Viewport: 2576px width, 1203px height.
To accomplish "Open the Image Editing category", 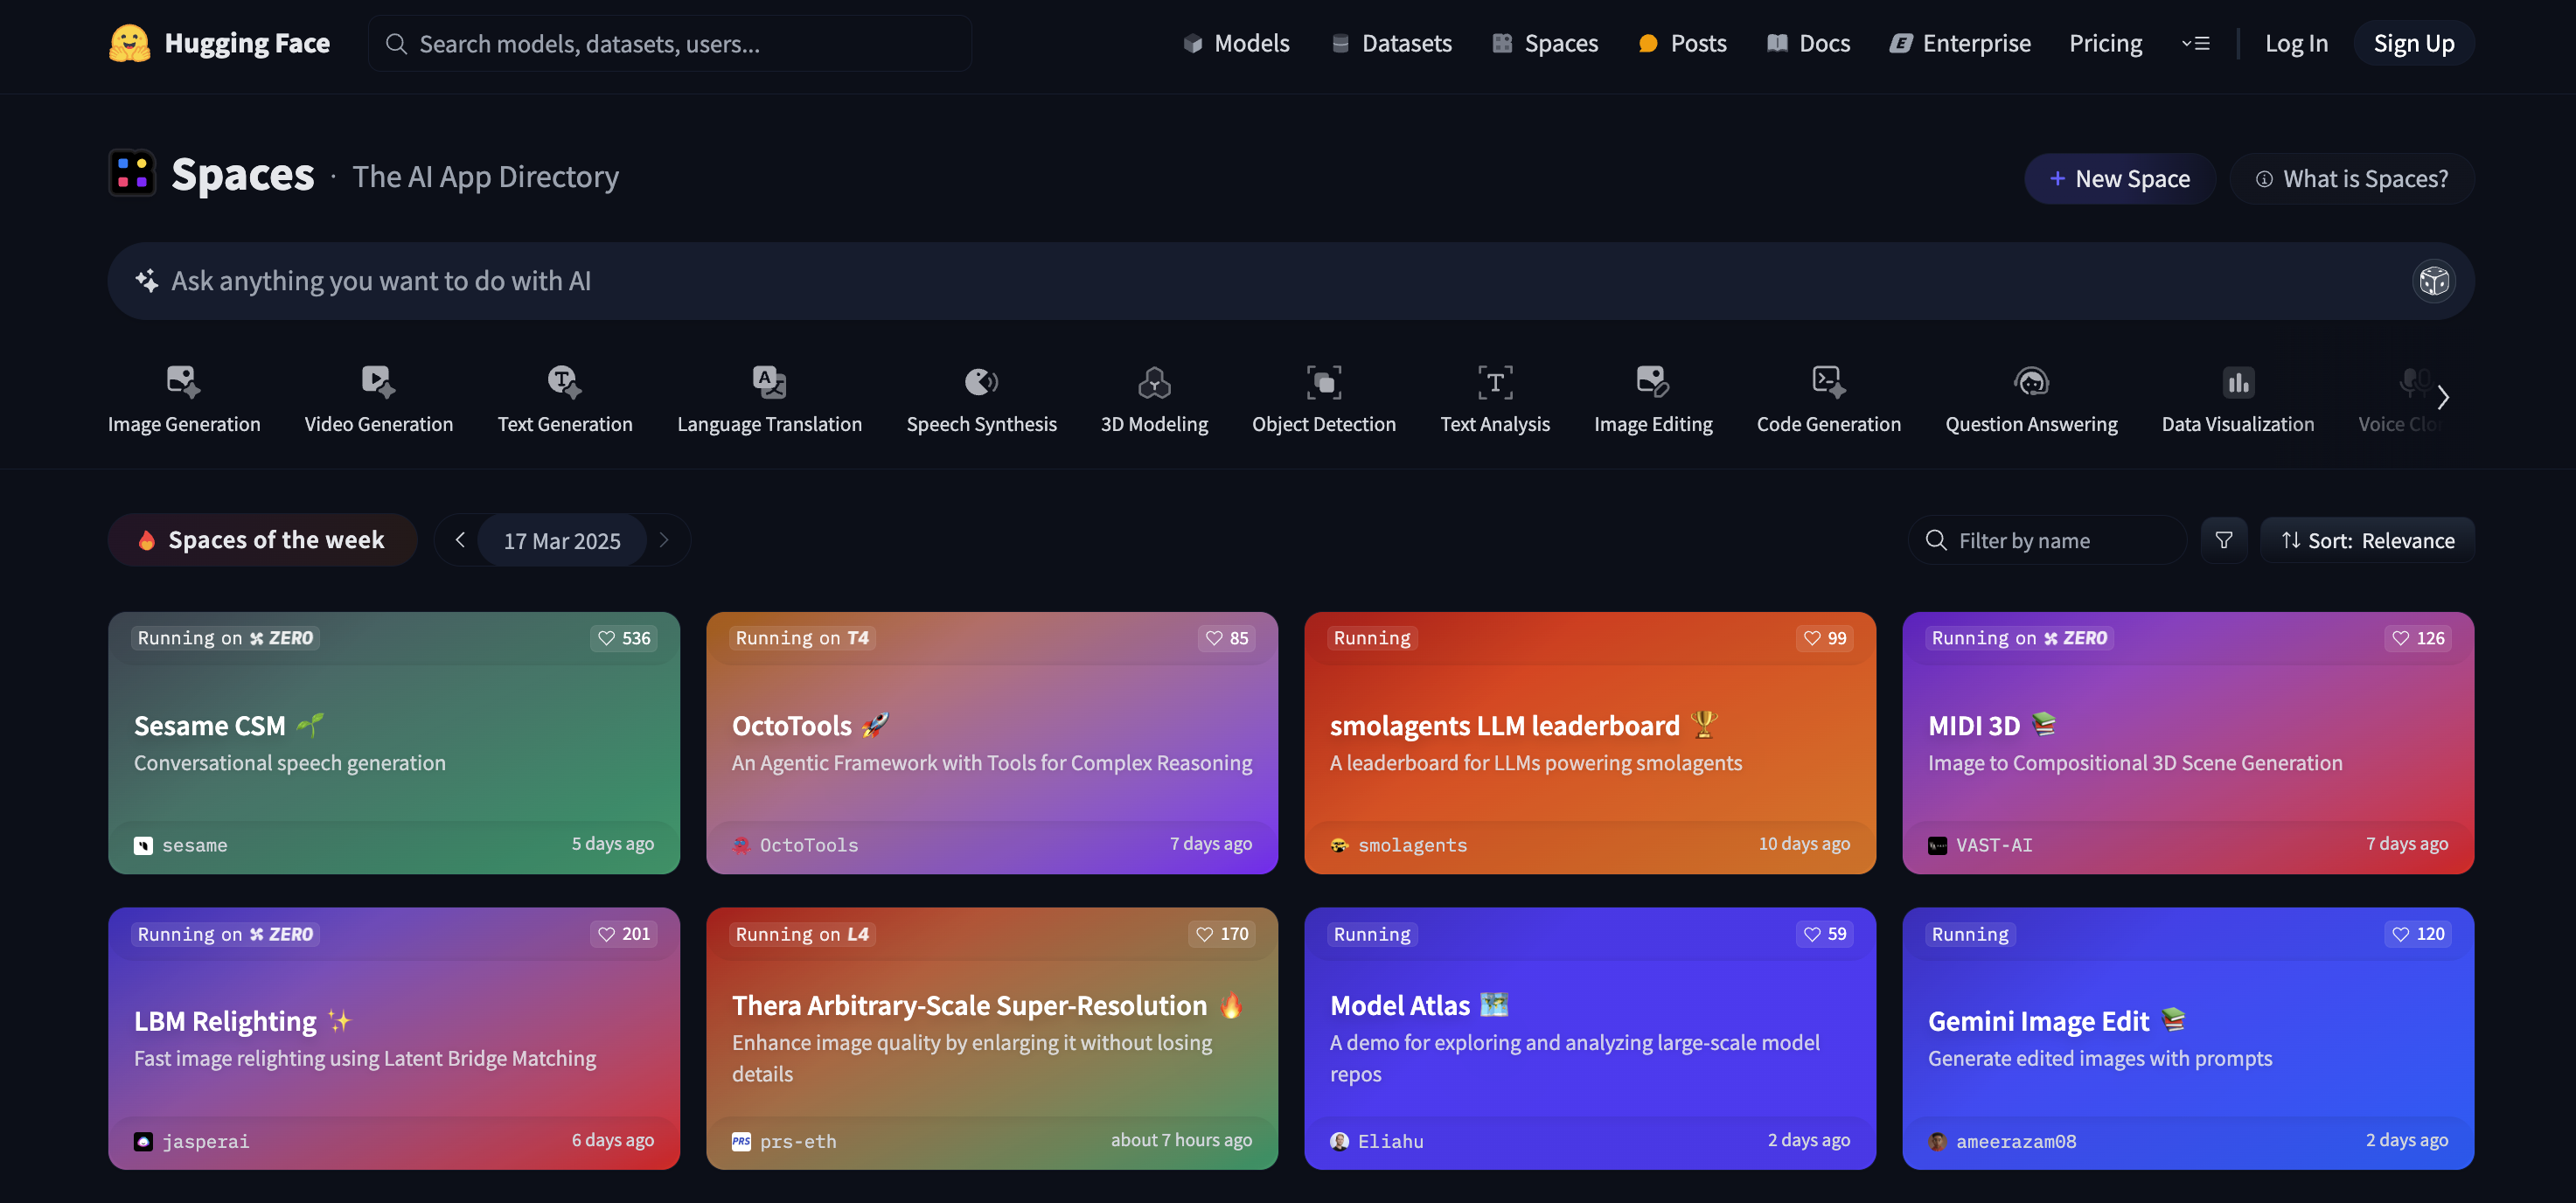I will click(1653, 400).
